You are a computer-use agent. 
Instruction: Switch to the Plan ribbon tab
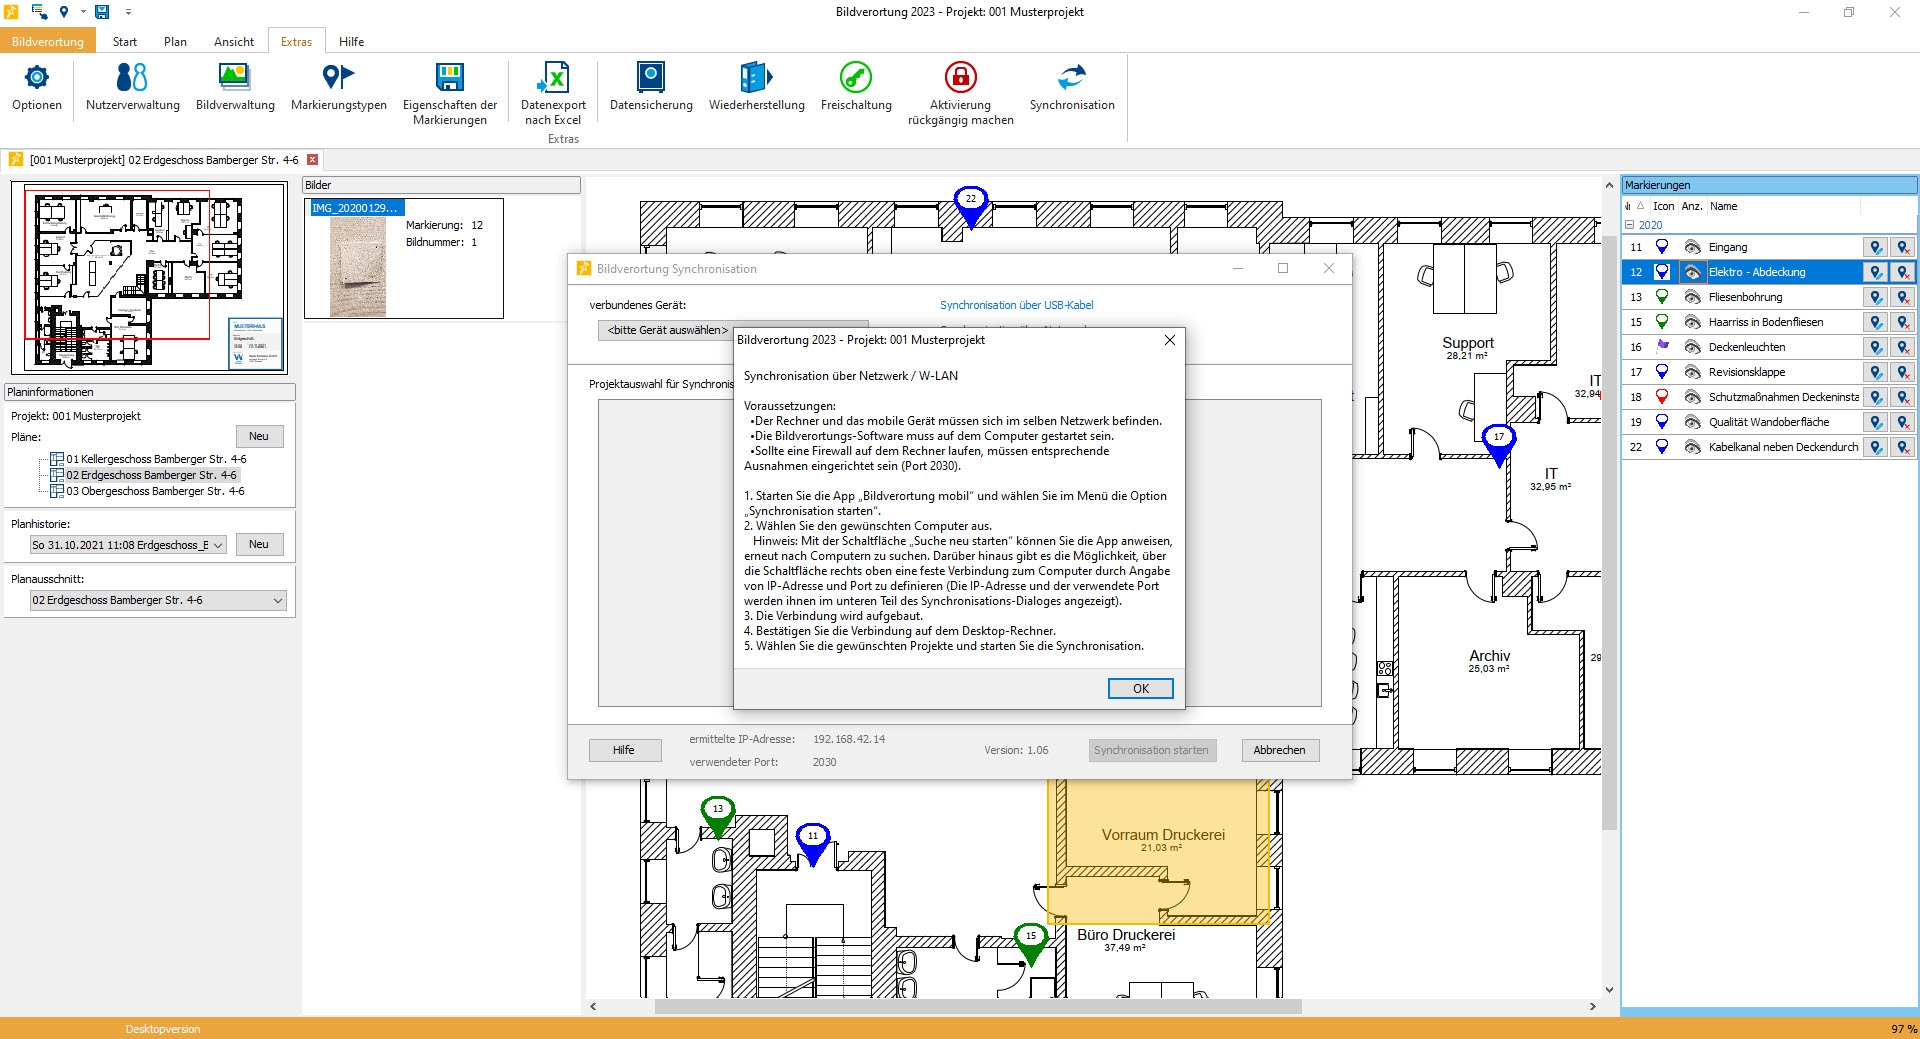pos(175,41)
